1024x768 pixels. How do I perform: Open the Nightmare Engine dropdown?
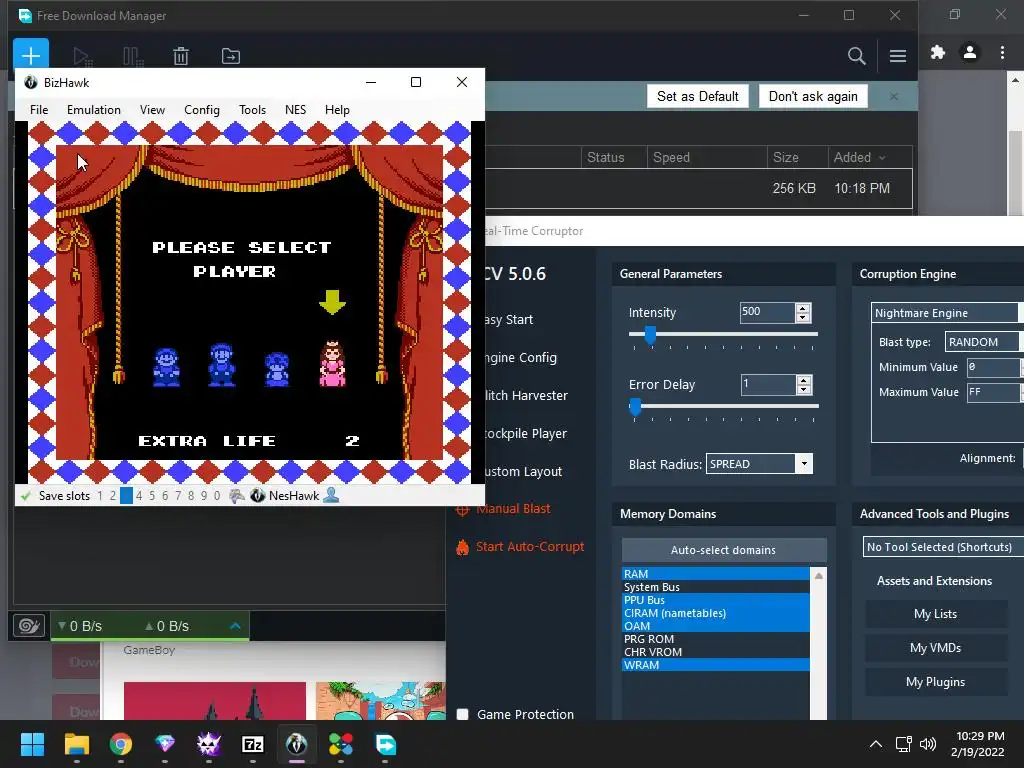click(948, 313)
